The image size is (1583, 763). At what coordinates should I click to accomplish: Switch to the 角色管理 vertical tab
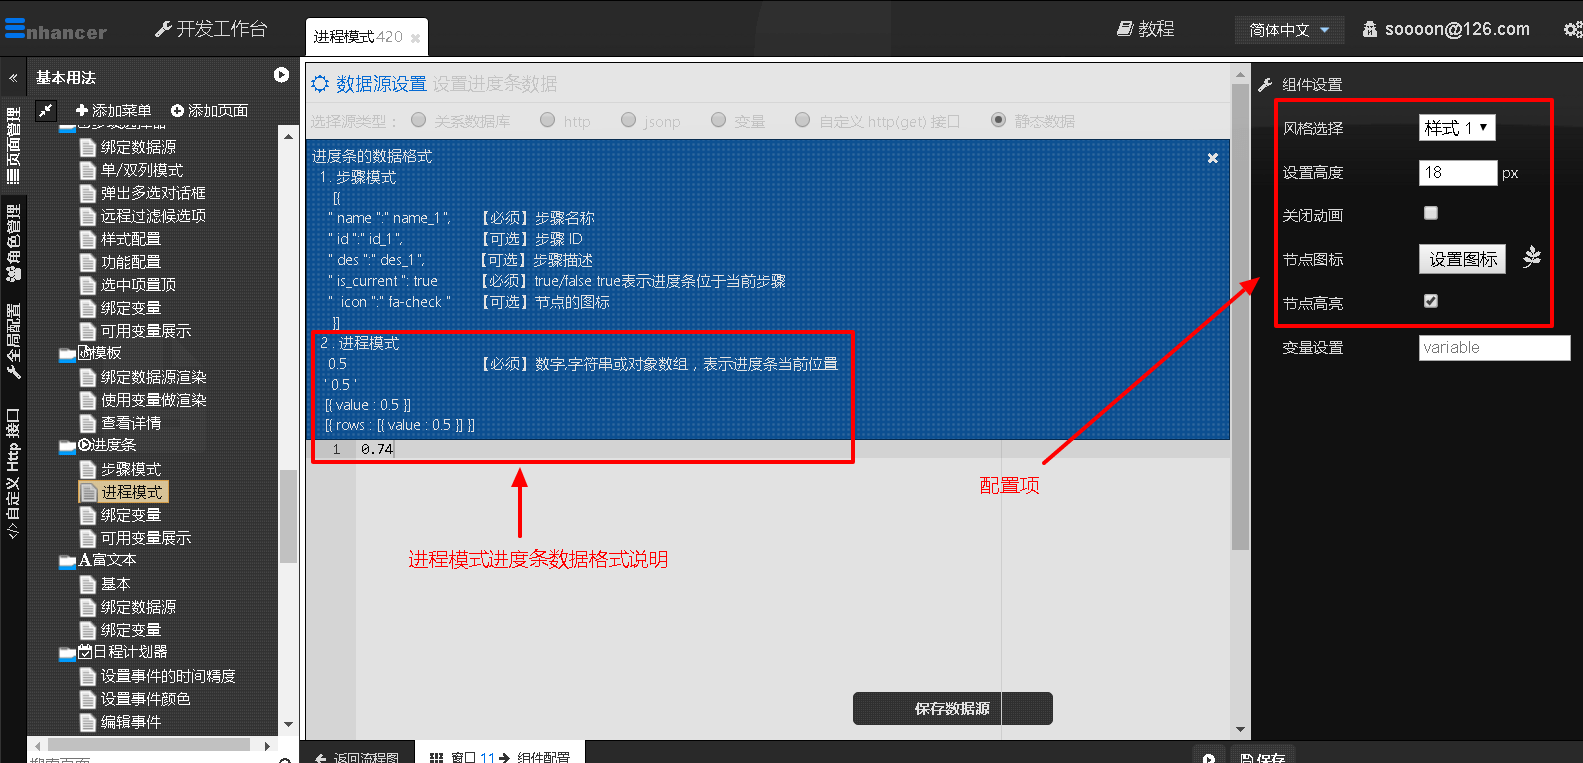13,245
